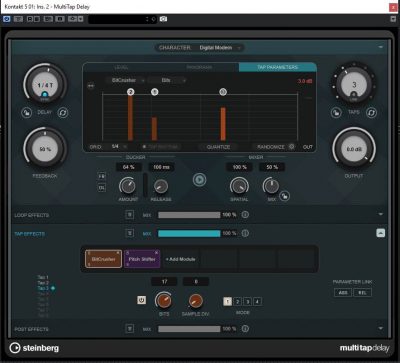The image size is (400, 363).
Task: Click the REL parameter link button
Action: [x=362, y=293]
